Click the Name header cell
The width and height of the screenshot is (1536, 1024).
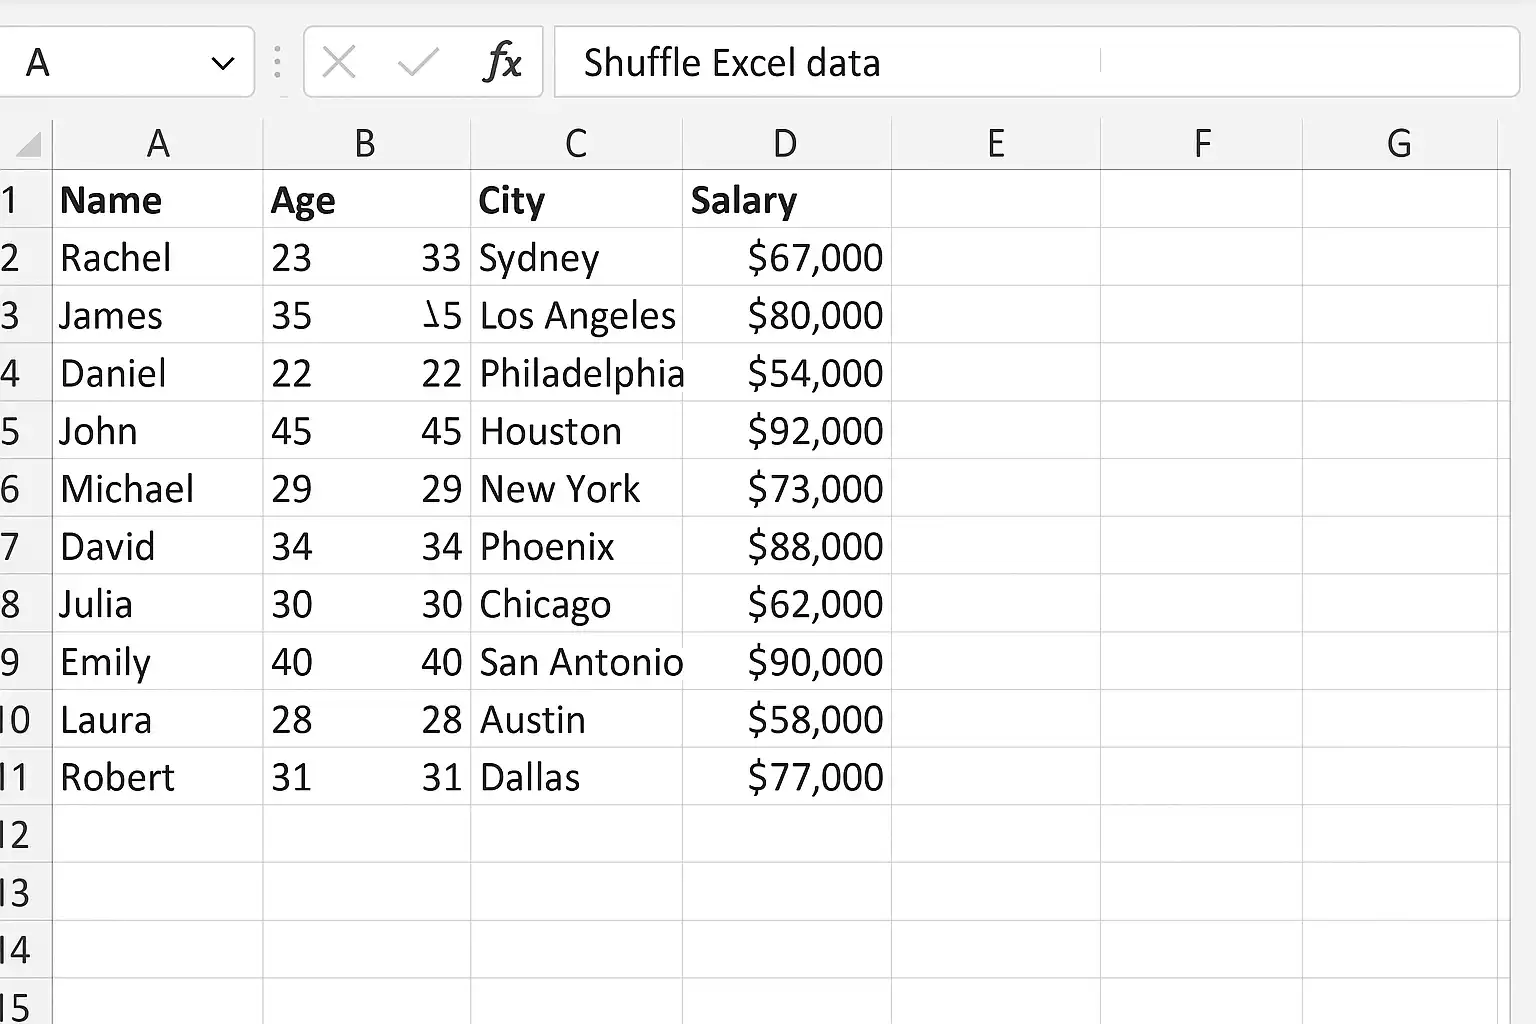pos(158,200)
